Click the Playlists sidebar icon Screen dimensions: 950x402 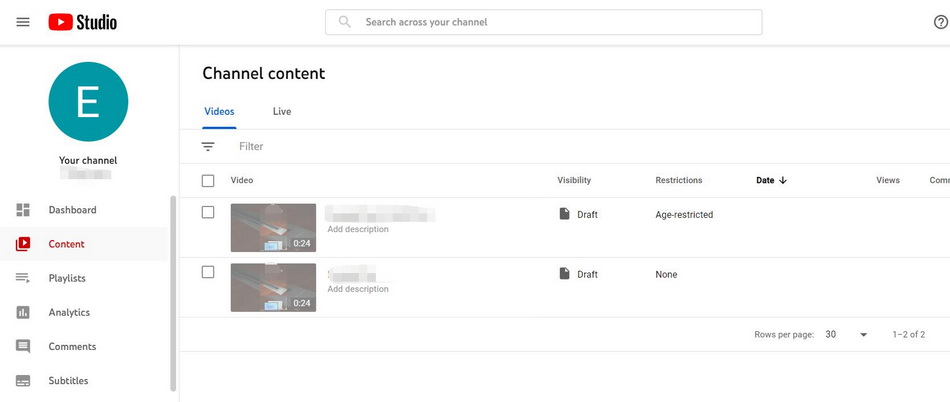(23, 278)
